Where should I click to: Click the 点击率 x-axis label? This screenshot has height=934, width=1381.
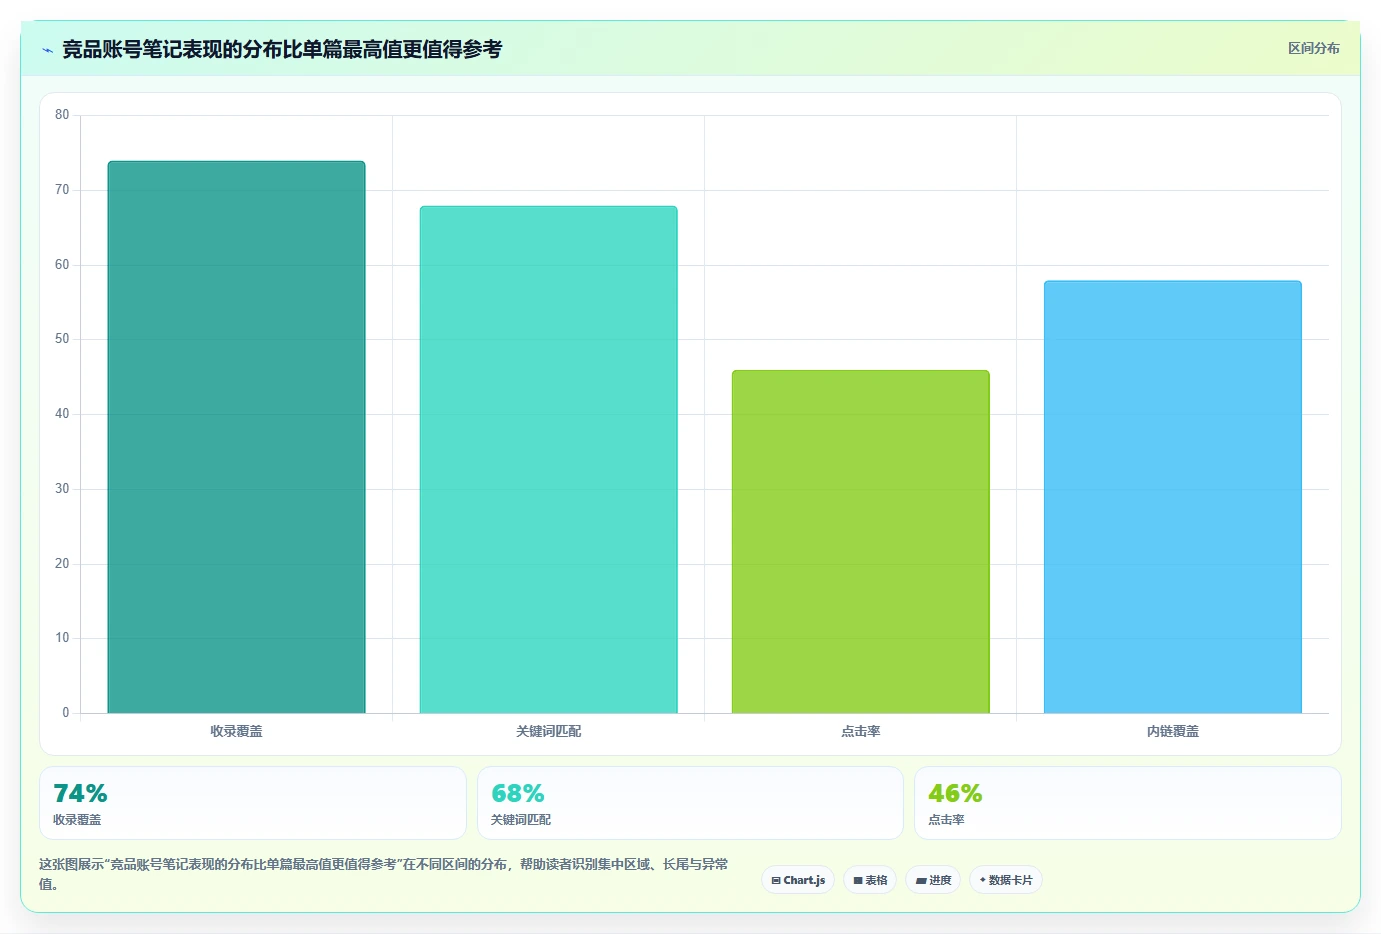[860, 731]
